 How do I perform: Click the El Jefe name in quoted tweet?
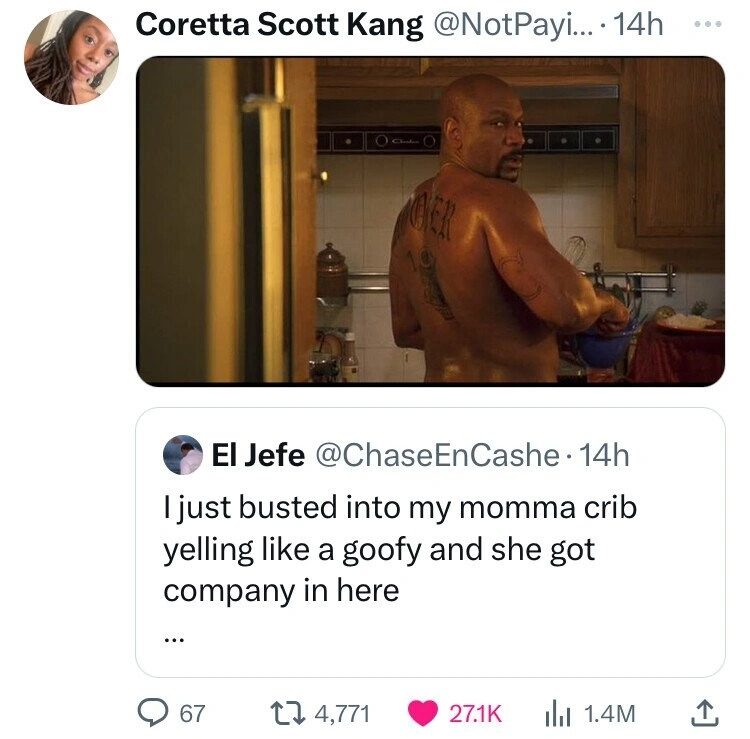pos(258,456)
